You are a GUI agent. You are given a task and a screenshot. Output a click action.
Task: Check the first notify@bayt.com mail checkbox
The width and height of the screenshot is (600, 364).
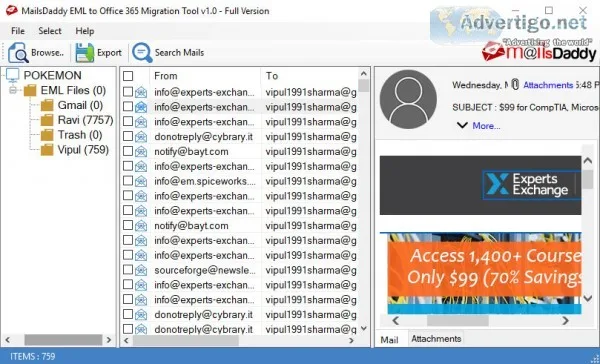point(128,151)
